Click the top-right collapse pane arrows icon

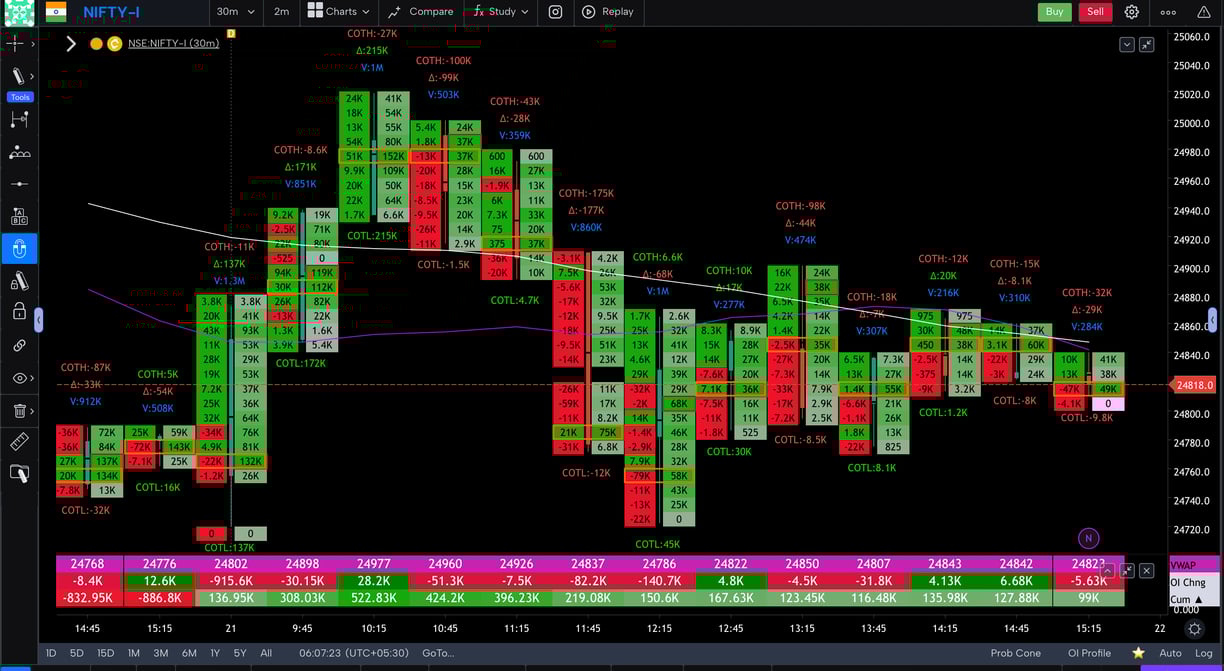(x=1146, y=44)
